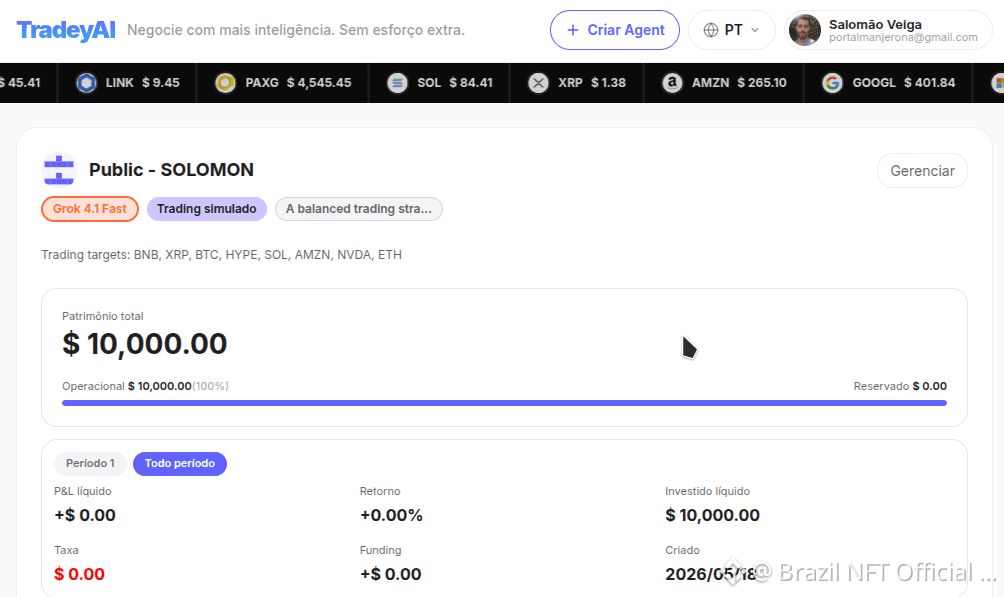This screenshot has width=1004, height=597.
Task: Click the TradeyAI logo
Action: [66, 30]
